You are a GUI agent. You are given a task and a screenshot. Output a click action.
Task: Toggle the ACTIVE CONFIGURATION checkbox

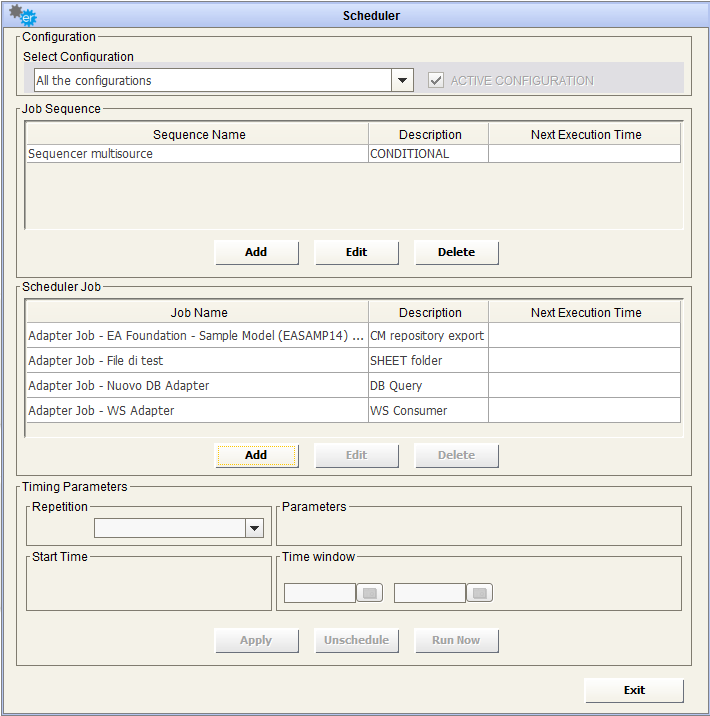click(435, 81)
